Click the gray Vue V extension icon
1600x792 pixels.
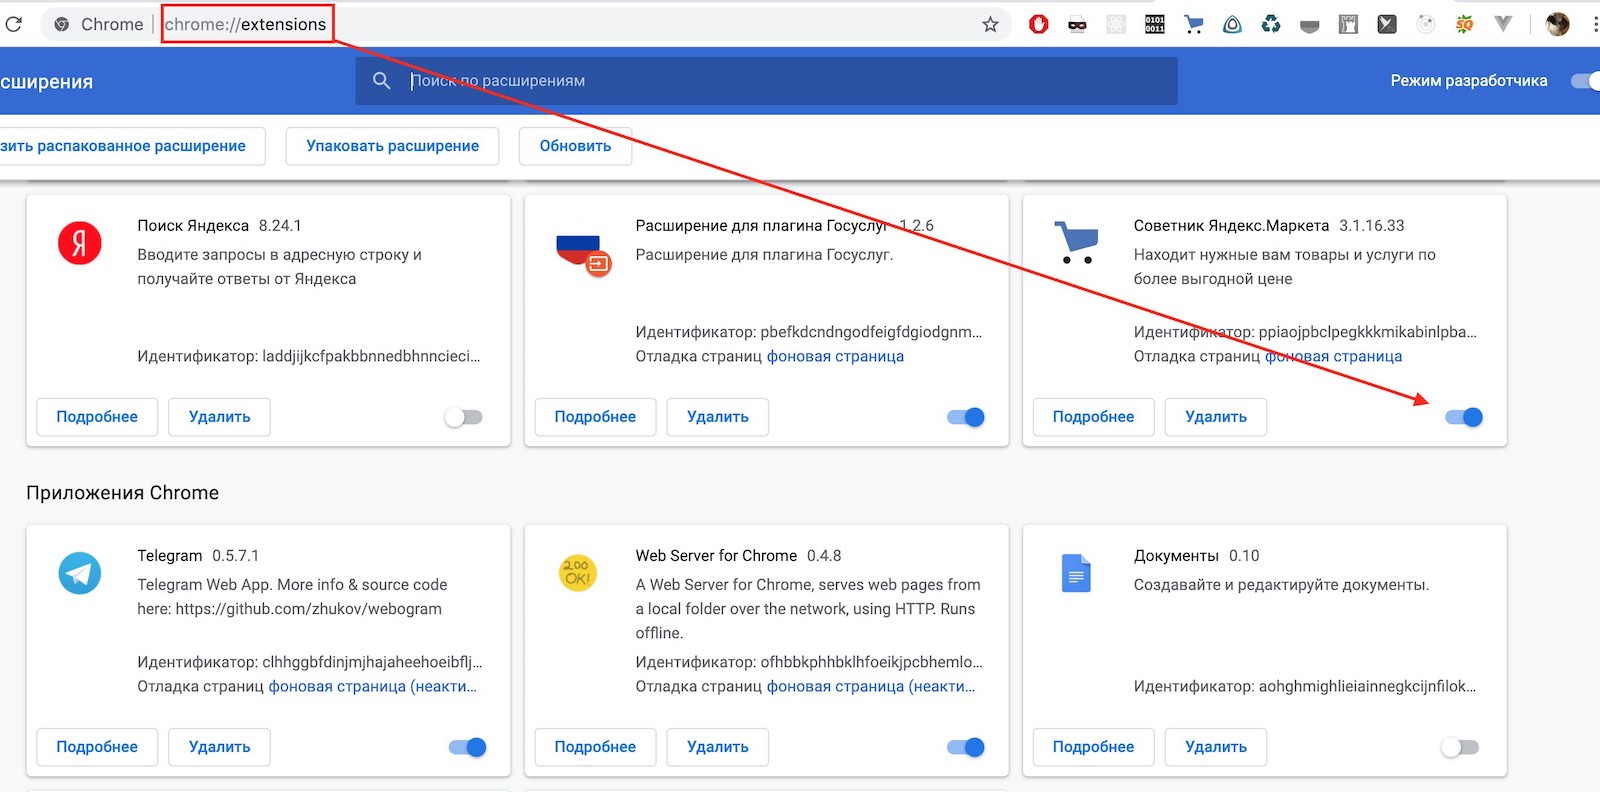pos(1503,24)
